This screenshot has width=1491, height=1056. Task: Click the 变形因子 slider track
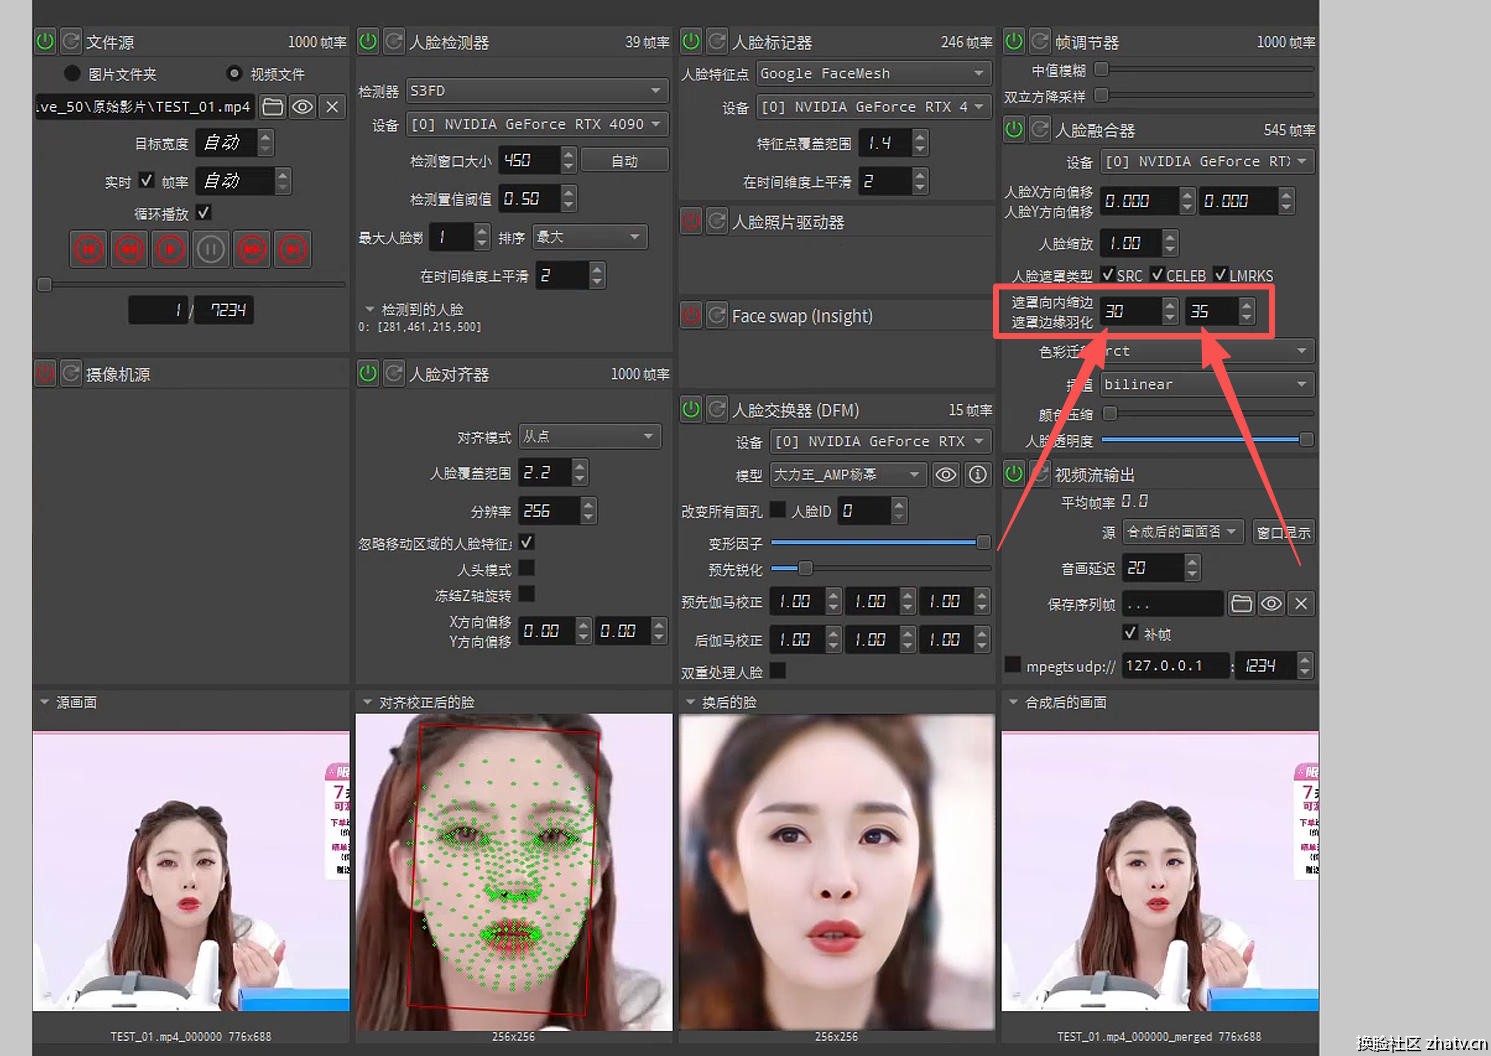880,543
